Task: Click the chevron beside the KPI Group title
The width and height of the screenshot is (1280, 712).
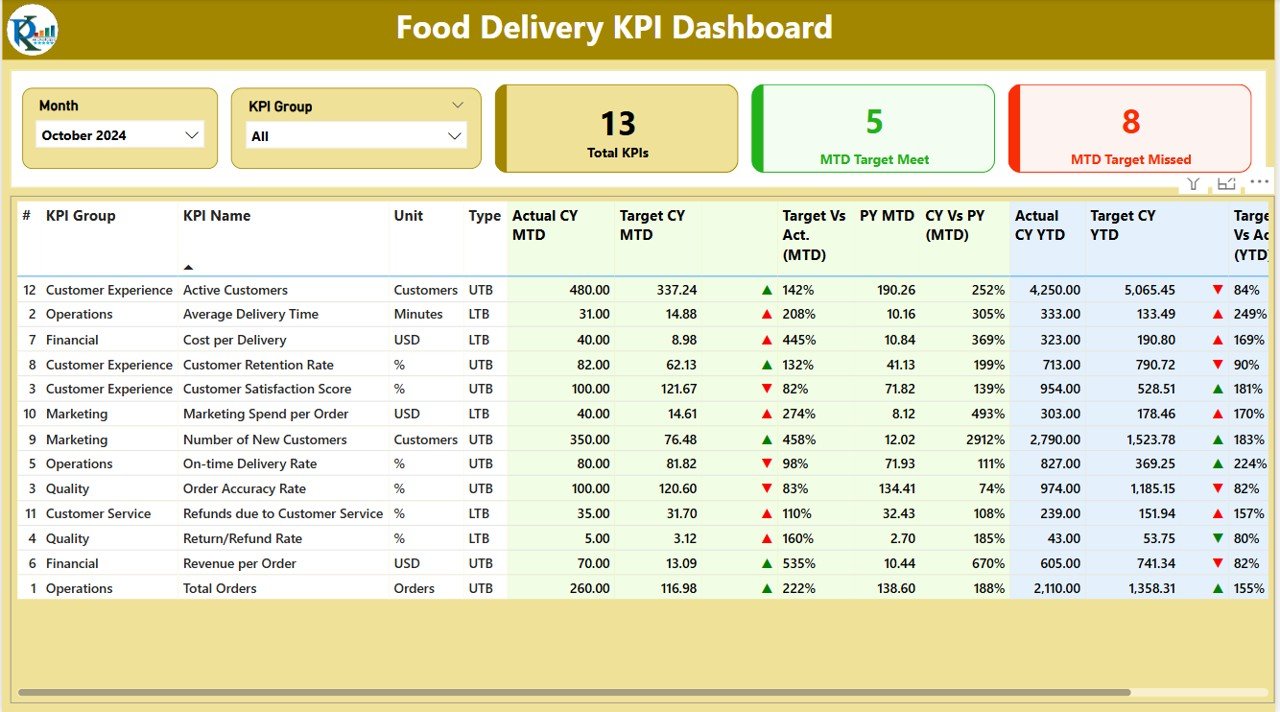Action: 457,105
